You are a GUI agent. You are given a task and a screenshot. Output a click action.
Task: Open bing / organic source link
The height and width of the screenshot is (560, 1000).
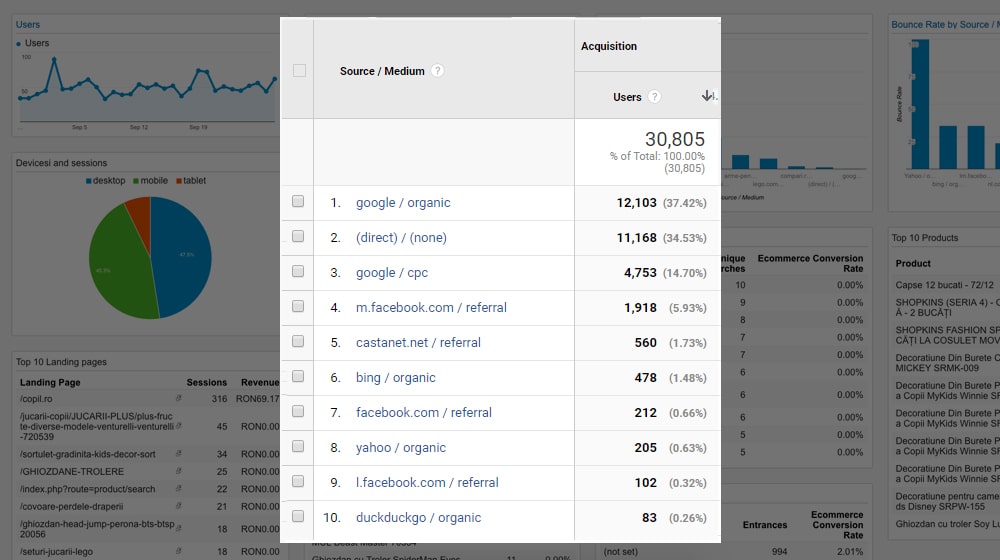(395, 378)
